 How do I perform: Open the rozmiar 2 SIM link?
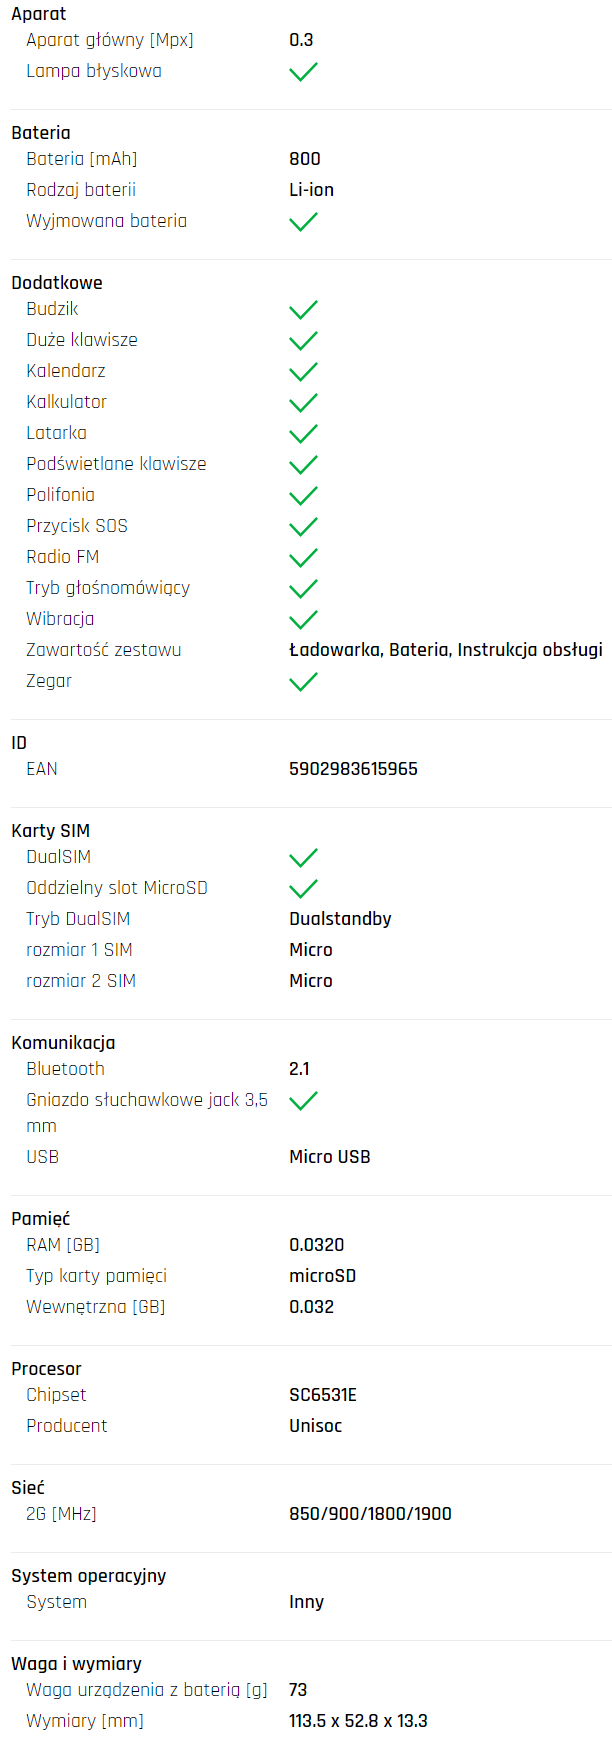(x=81, y=981)
